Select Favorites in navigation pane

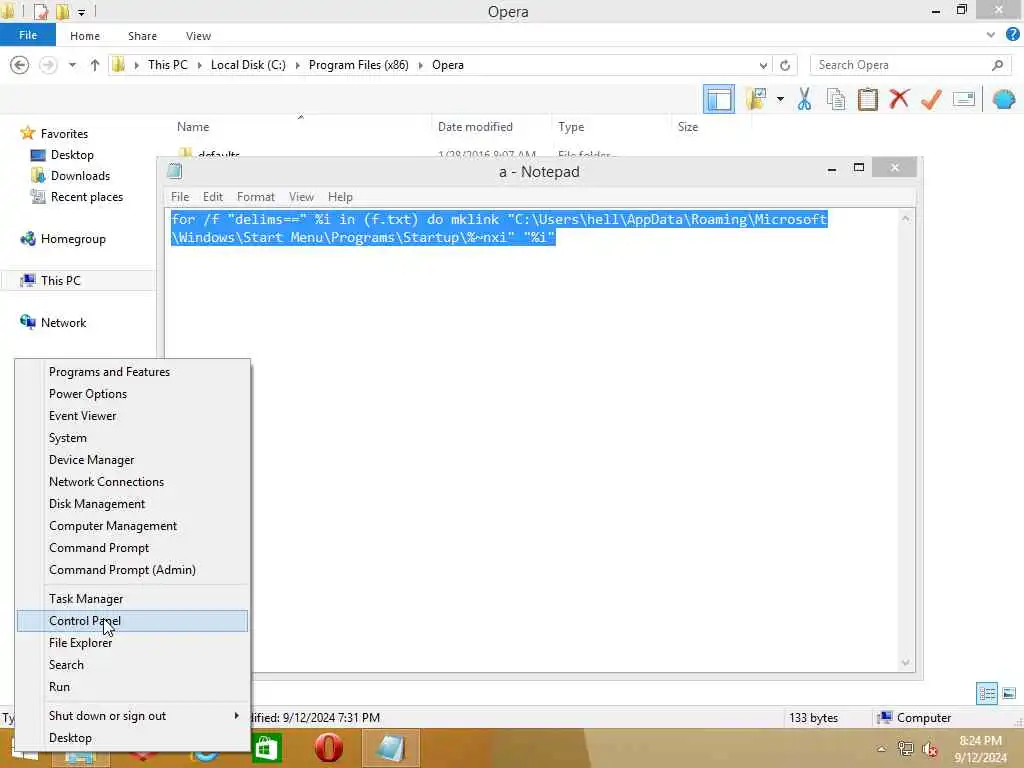click(64, 133)
